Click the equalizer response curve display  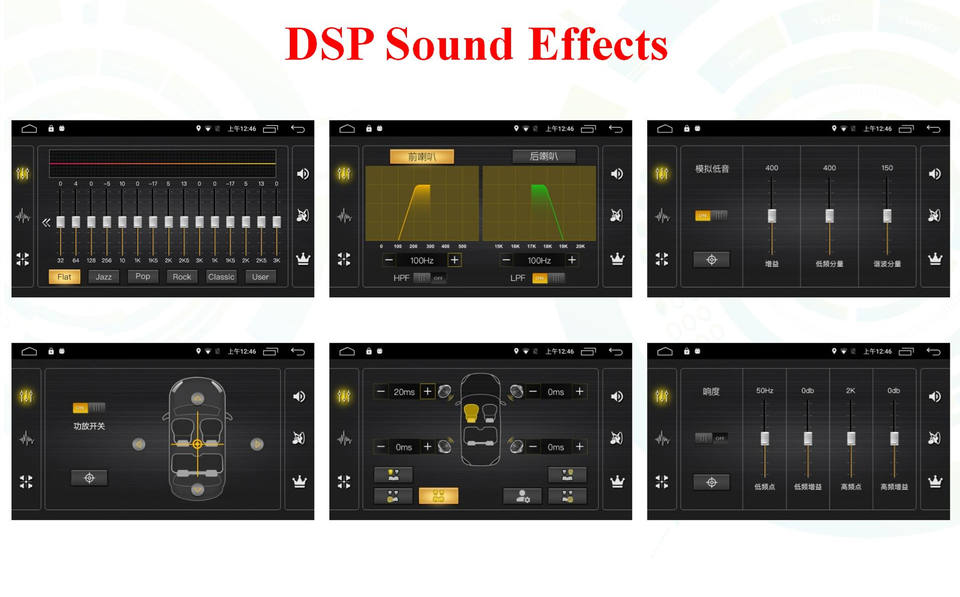pyautogui.click(x=163, y=163)
